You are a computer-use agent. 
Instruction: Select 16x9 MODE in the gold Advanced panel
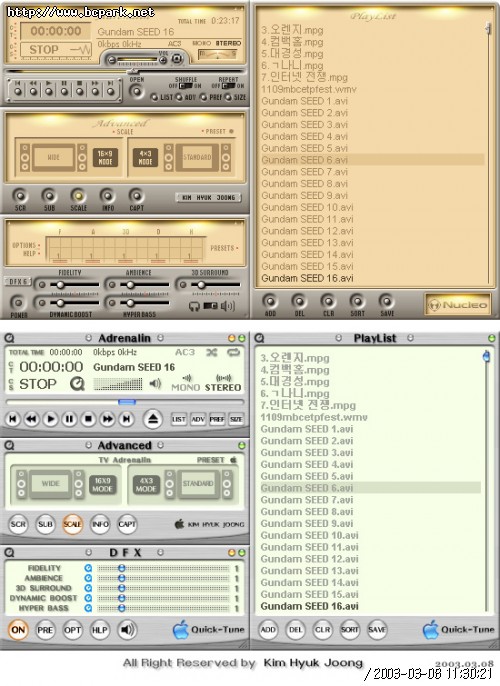(105, 158)
